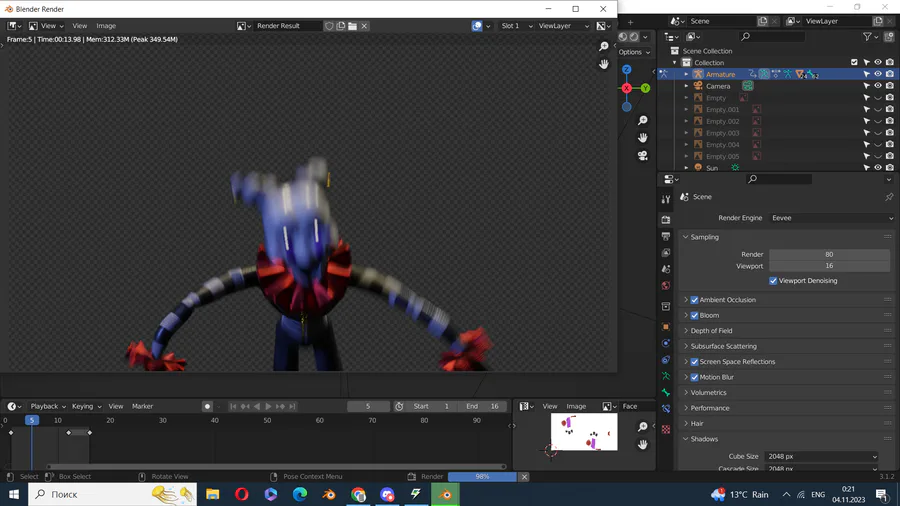Disable the Motion Blur checkbox
Image resolution: width=900 pixels, height=506 pixels.
pos(695,377)
